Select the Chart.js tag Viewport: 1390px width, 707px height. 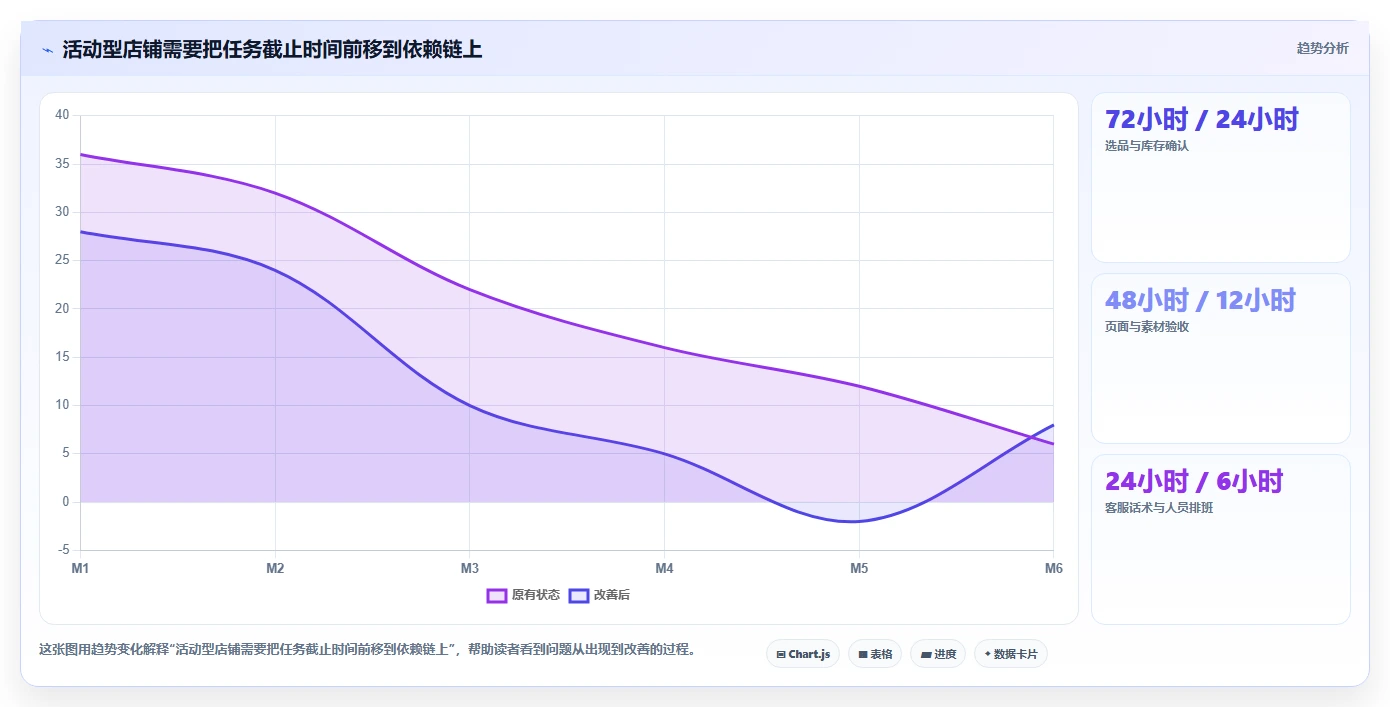(803, 654)
